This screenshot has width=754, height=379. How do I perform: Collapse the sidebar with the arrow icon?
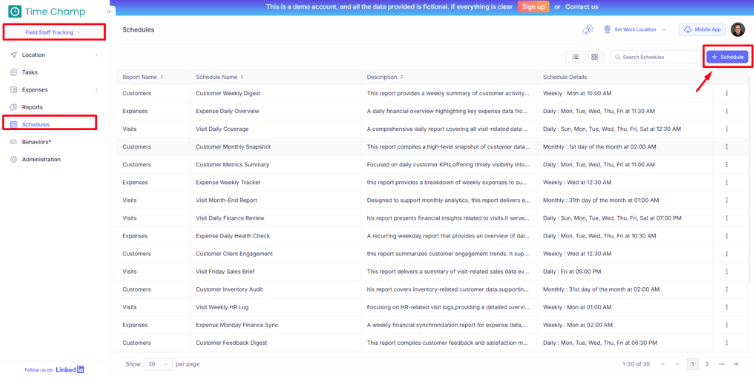pyautogui.click(x=109, y=12)
